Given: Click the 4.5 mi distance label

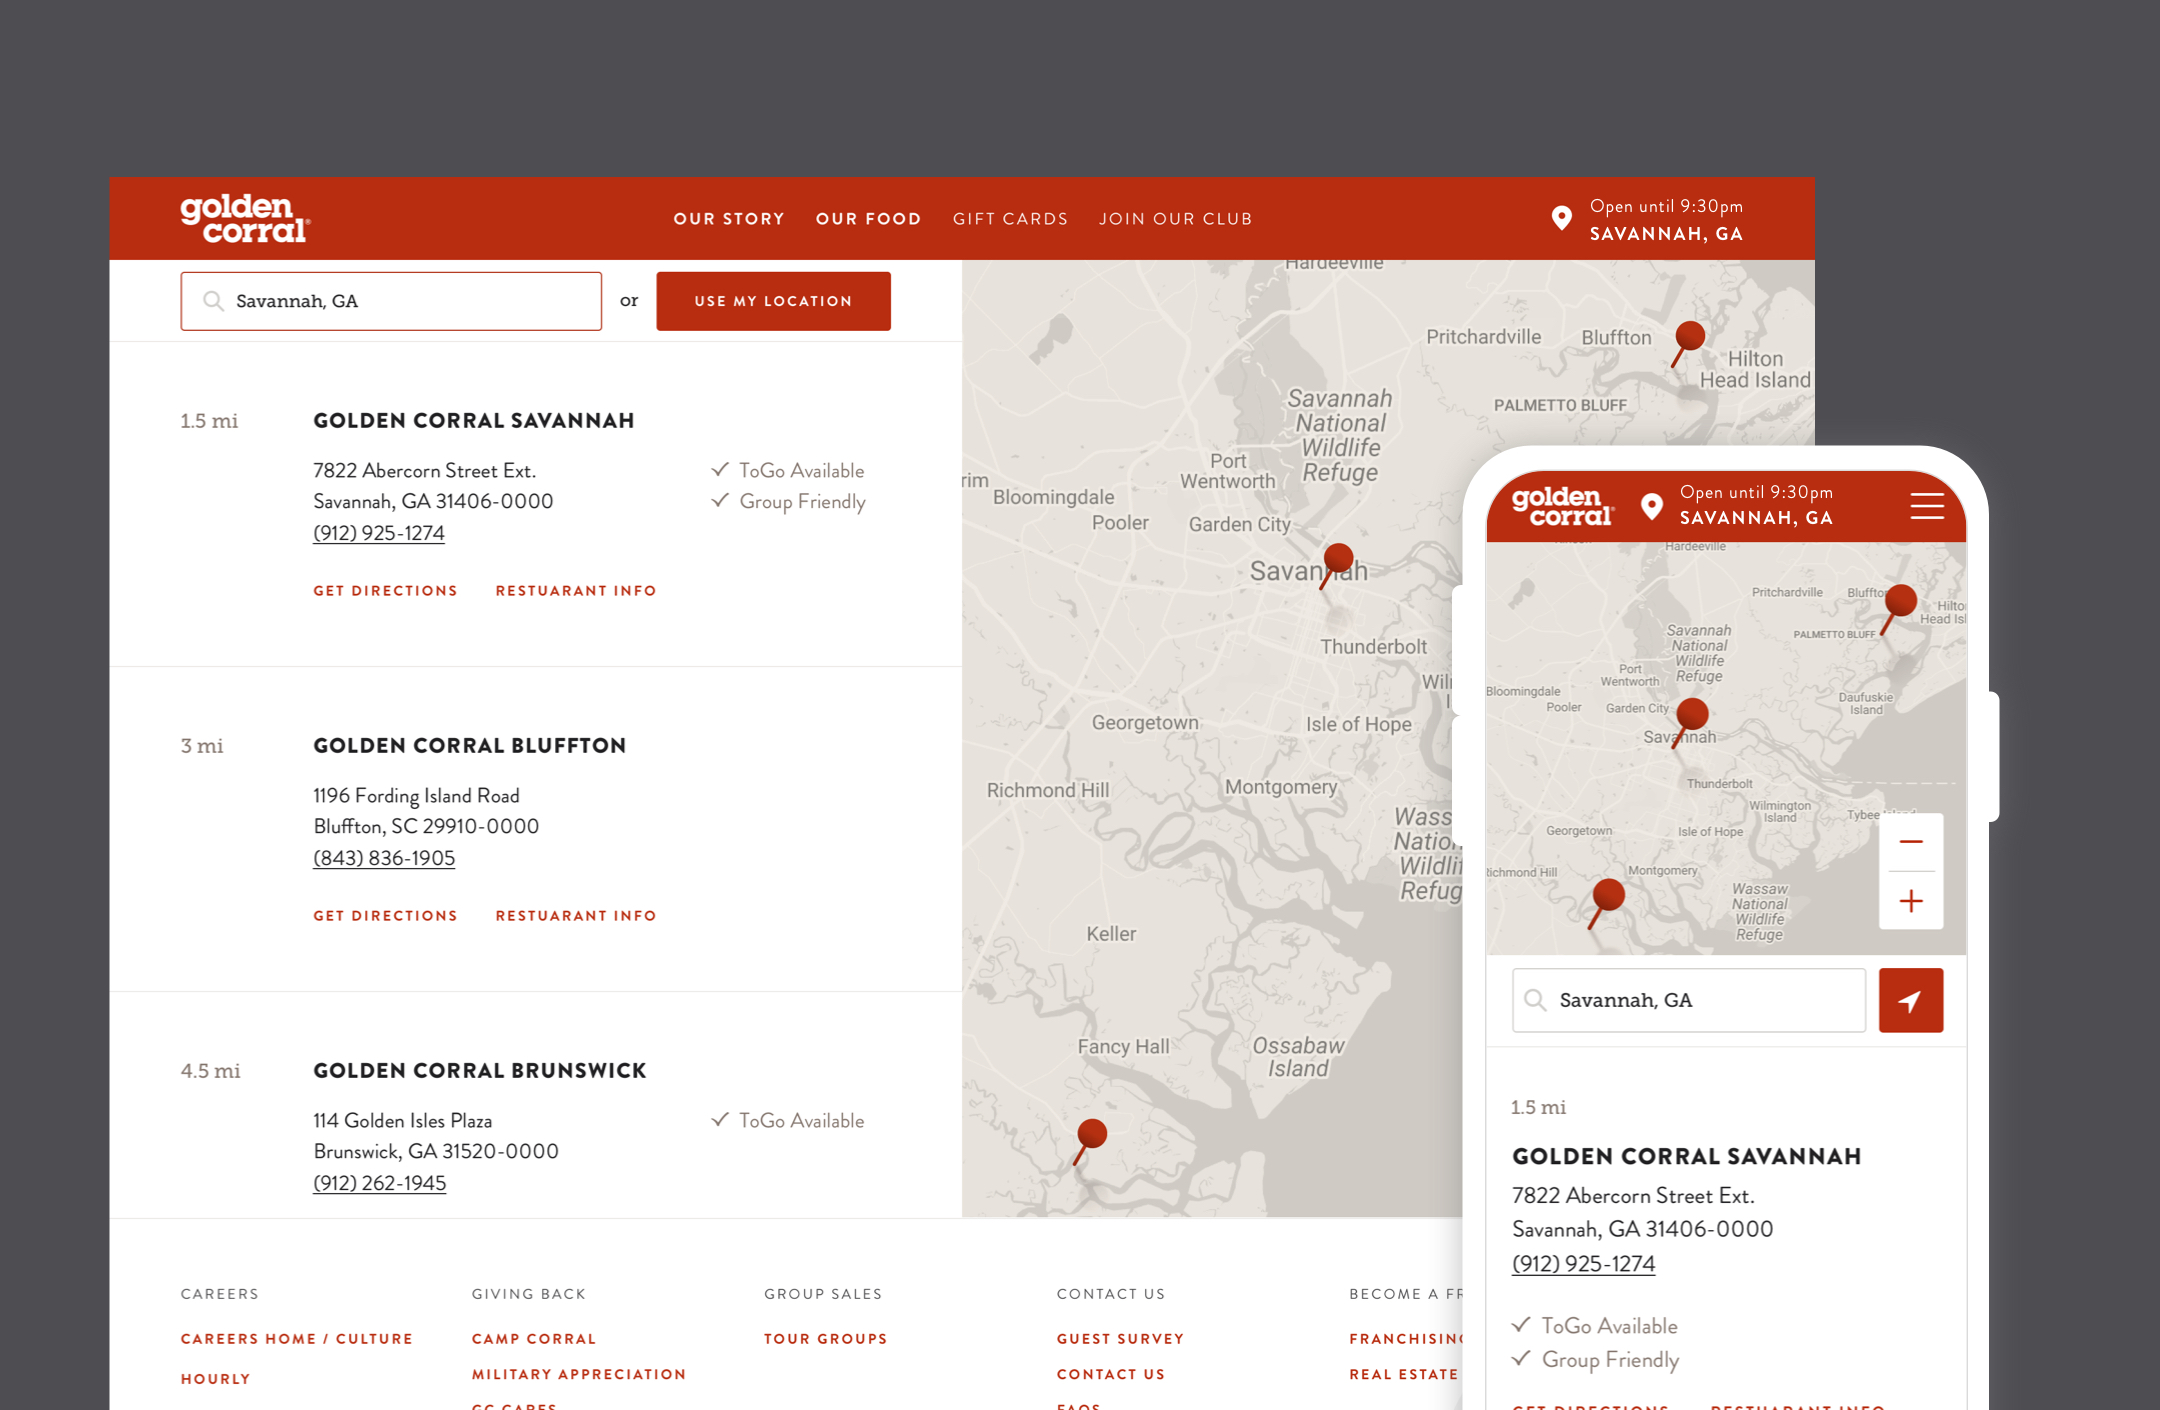Looking at the screenshot, I should click(x=210, y=1071).
